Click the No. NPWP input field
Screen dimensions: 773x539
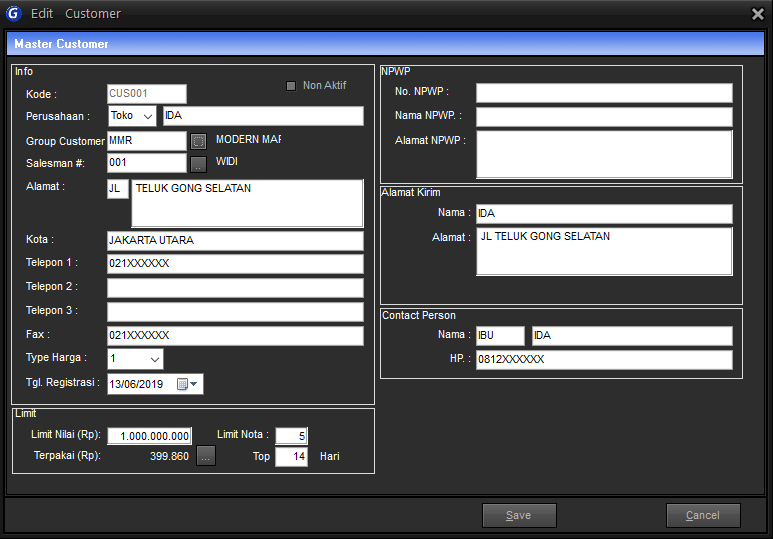(x=604, y=93)
